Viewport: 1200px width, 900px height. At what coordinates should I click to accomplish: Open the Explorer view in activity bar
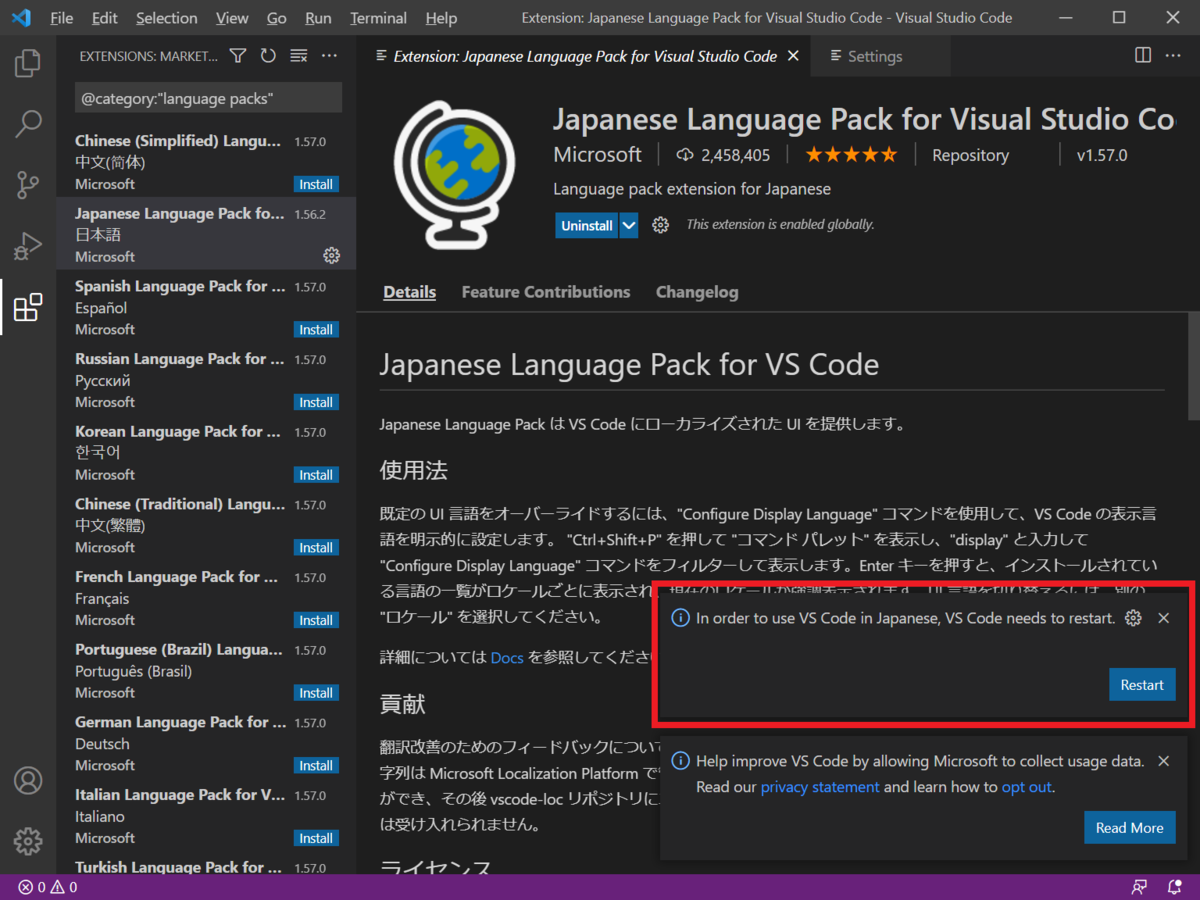tap(28, 64)
